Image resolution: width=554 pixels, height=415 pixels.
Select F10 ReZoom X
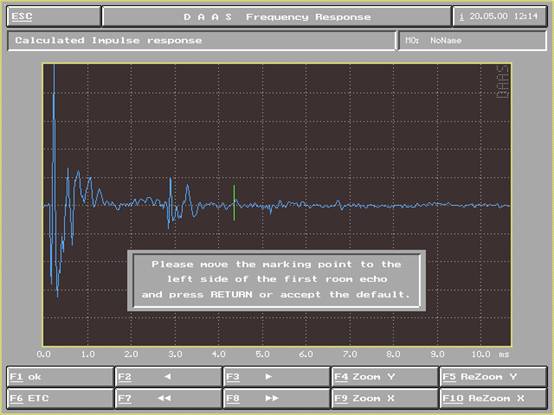click(493, 398)
